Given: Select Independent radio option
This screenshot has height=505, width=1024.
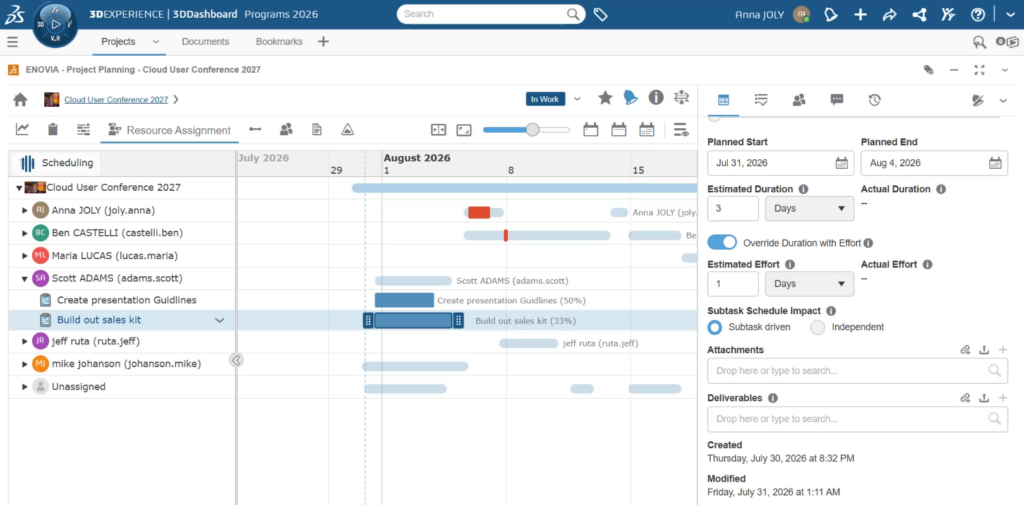Looking at the screenshot, I should [x=818, y=327].
